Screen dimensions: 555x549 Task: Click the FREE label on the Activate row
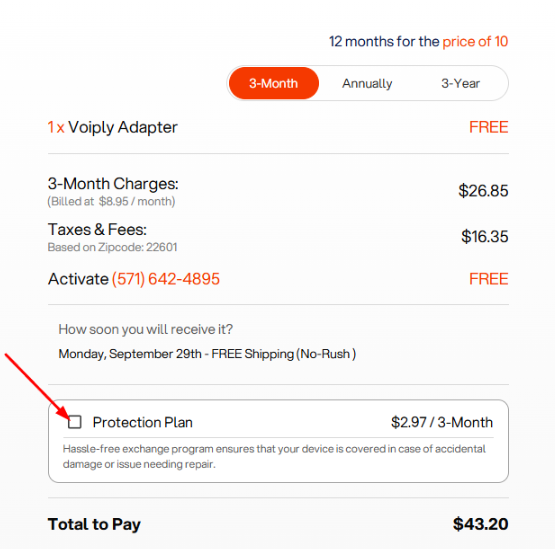[488, 279]
